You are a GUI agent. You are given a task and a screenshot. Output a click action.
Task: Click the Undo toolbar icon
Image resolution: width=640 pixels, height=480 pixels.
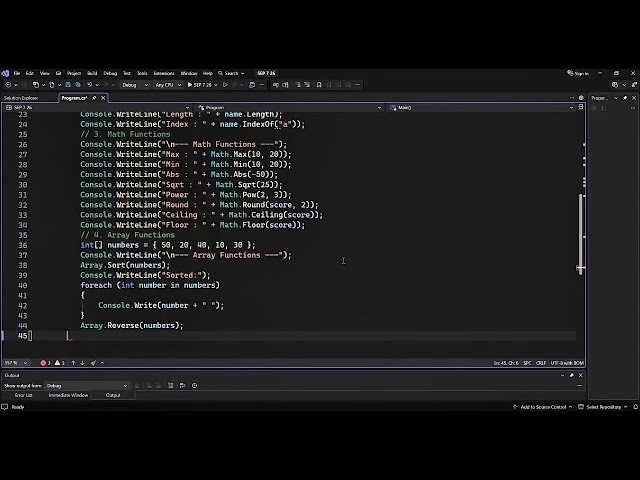tap(89, 85)
